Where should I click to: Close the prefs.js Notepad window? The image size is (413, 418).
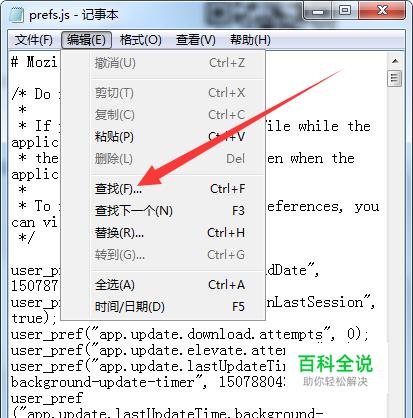(382, 11)
